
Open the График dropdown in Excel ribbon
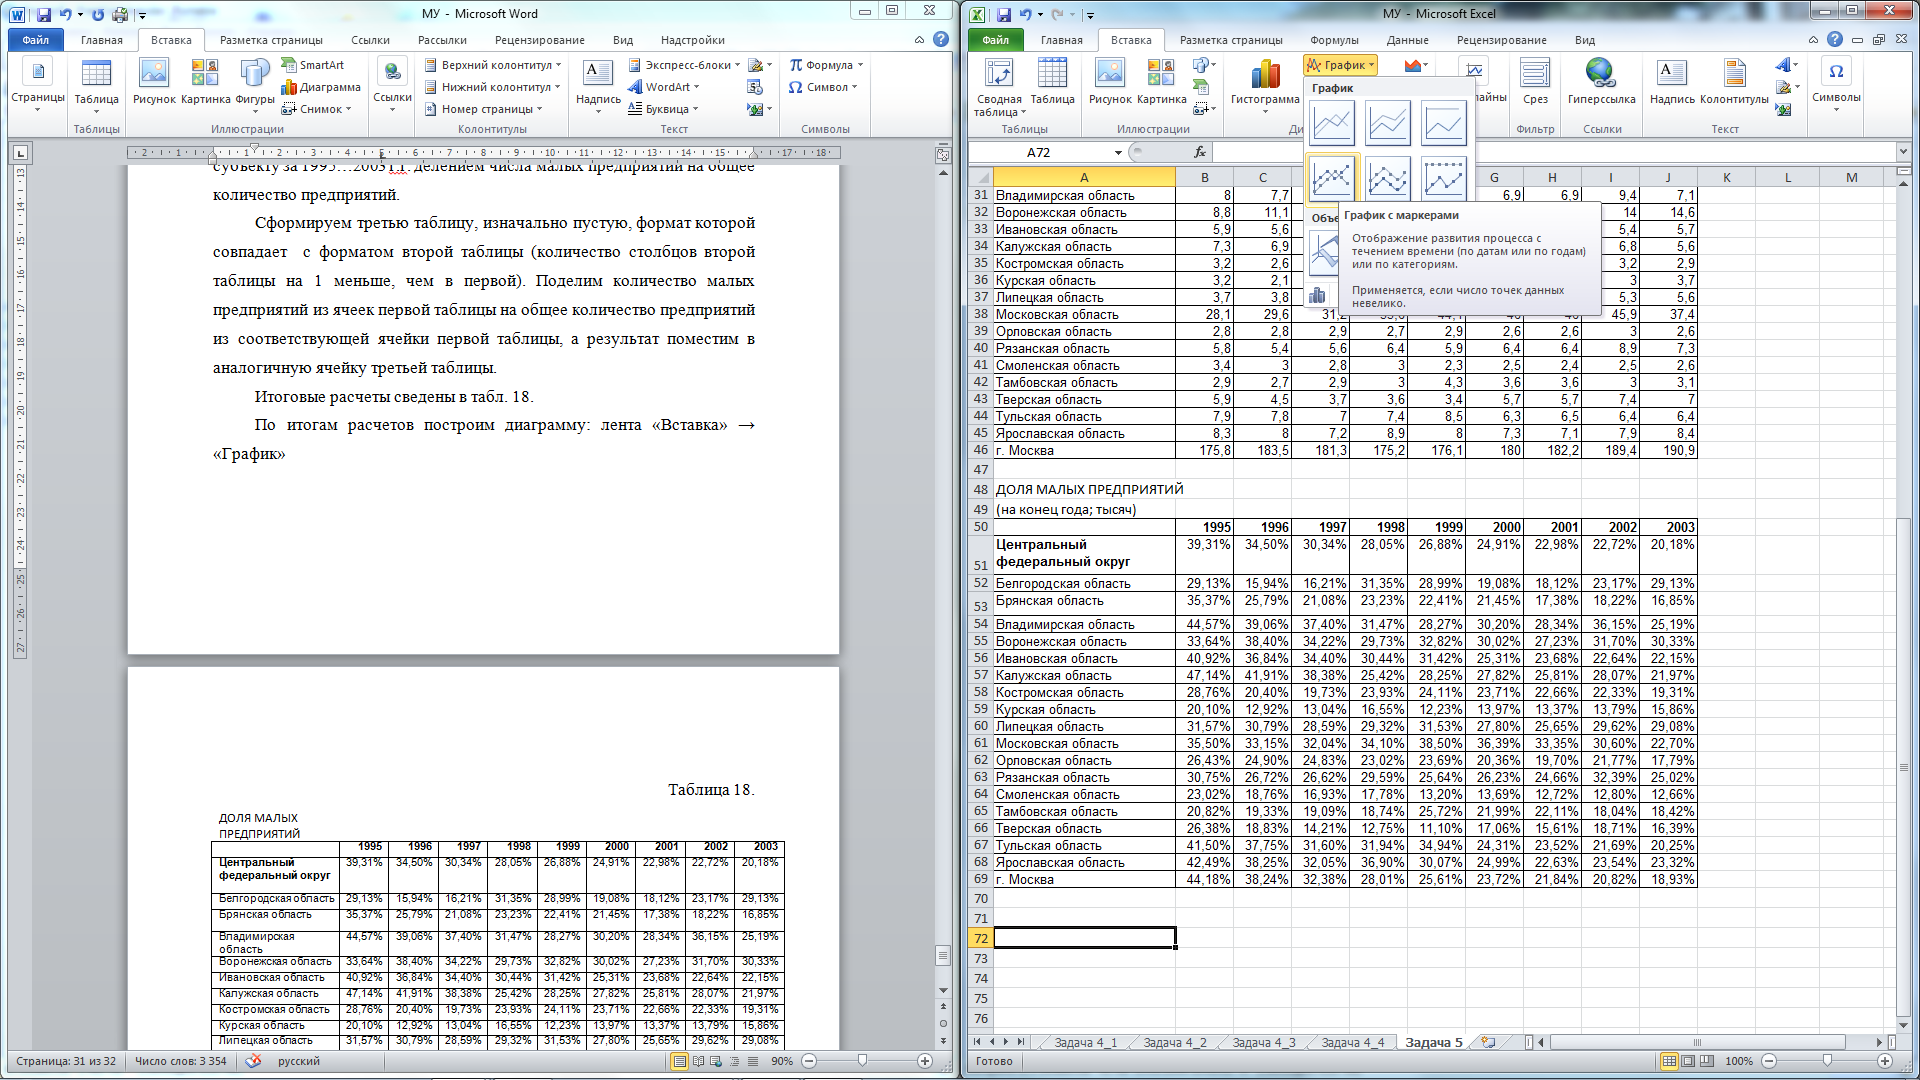tap(1341, 65)
